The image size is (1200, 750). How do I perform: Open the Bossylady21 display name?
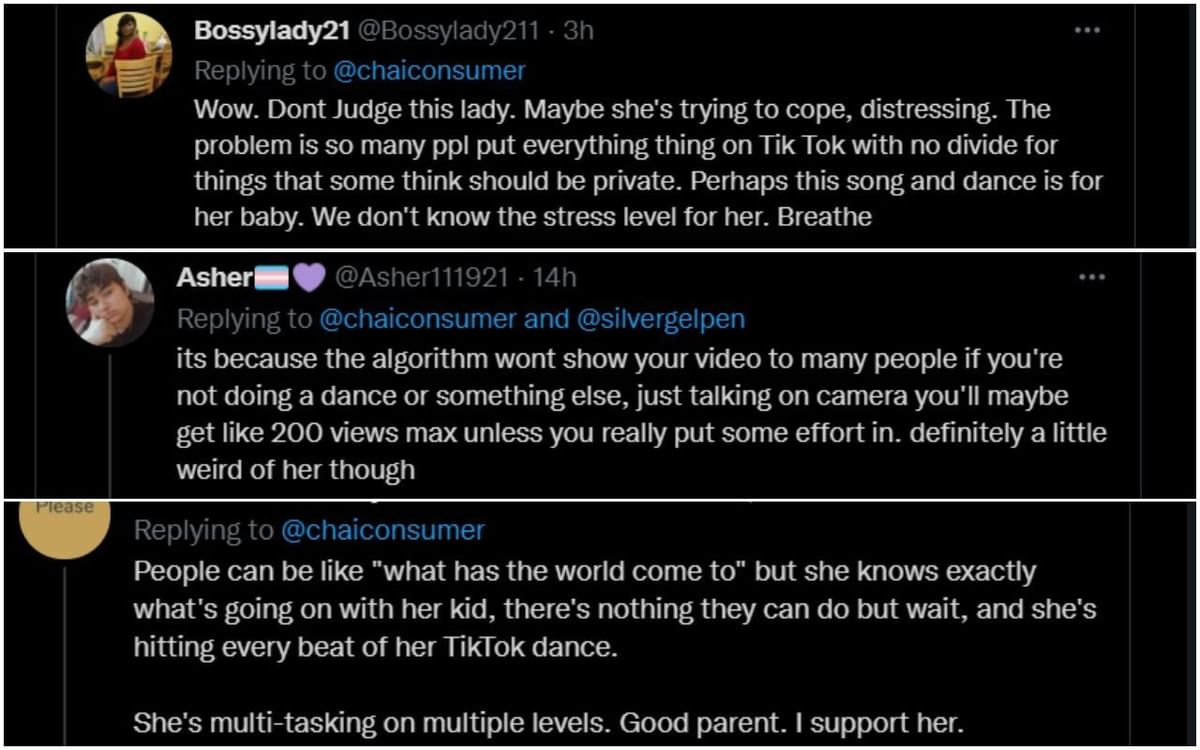click(270, 31)
